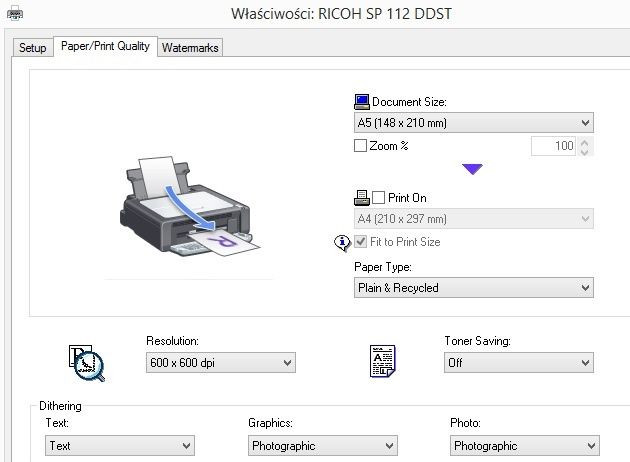This screenshot has width=630, height=462.
Task: Open the Resolution 600 x 600 dpi dropdown
Action: click(221, 362)
